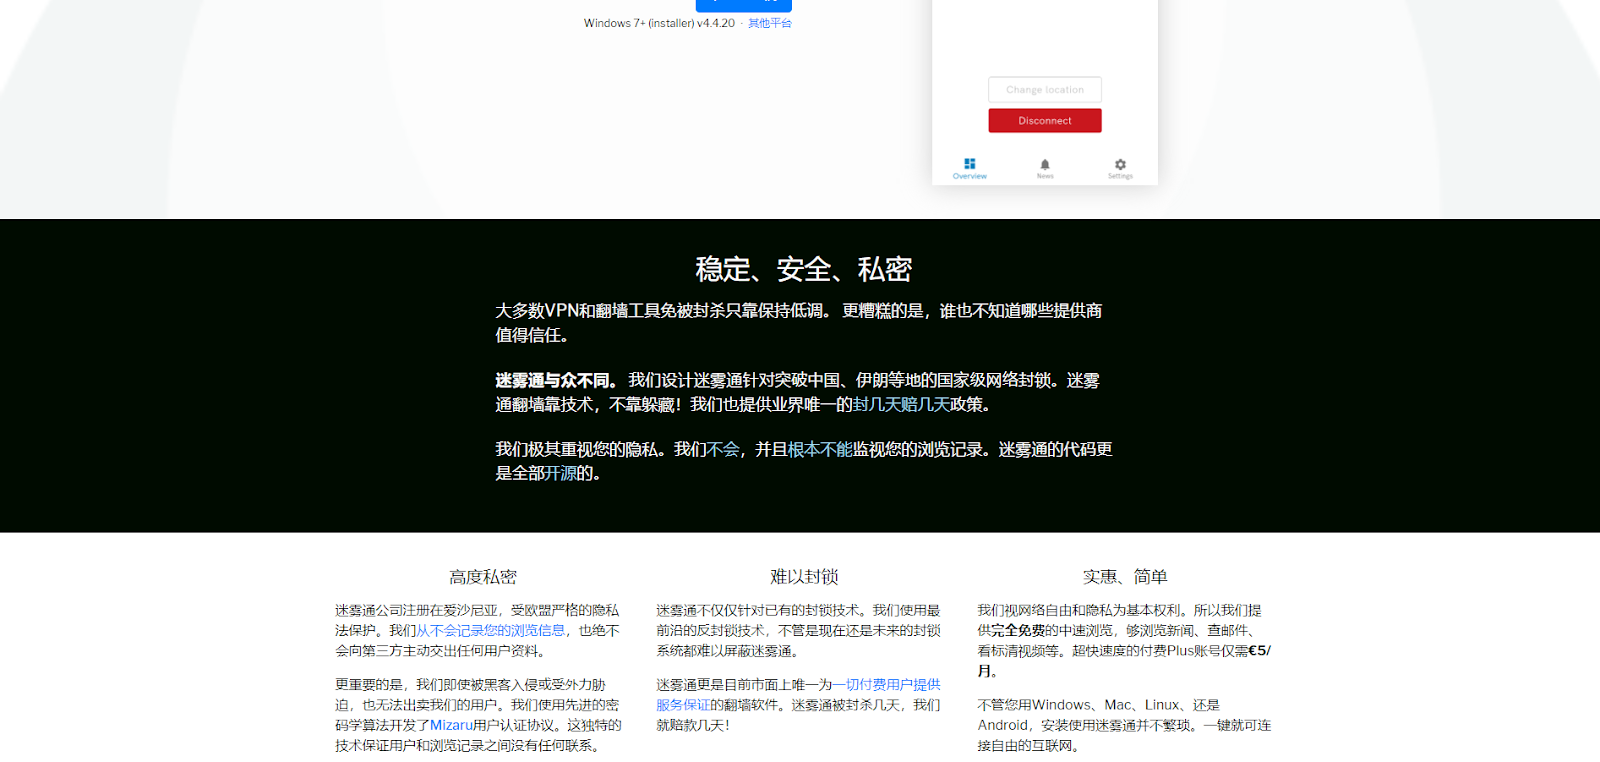This screenshot has width=1600, height=762.
Task: Click the €5/月 price text
Action: (x=1123, y=660)
